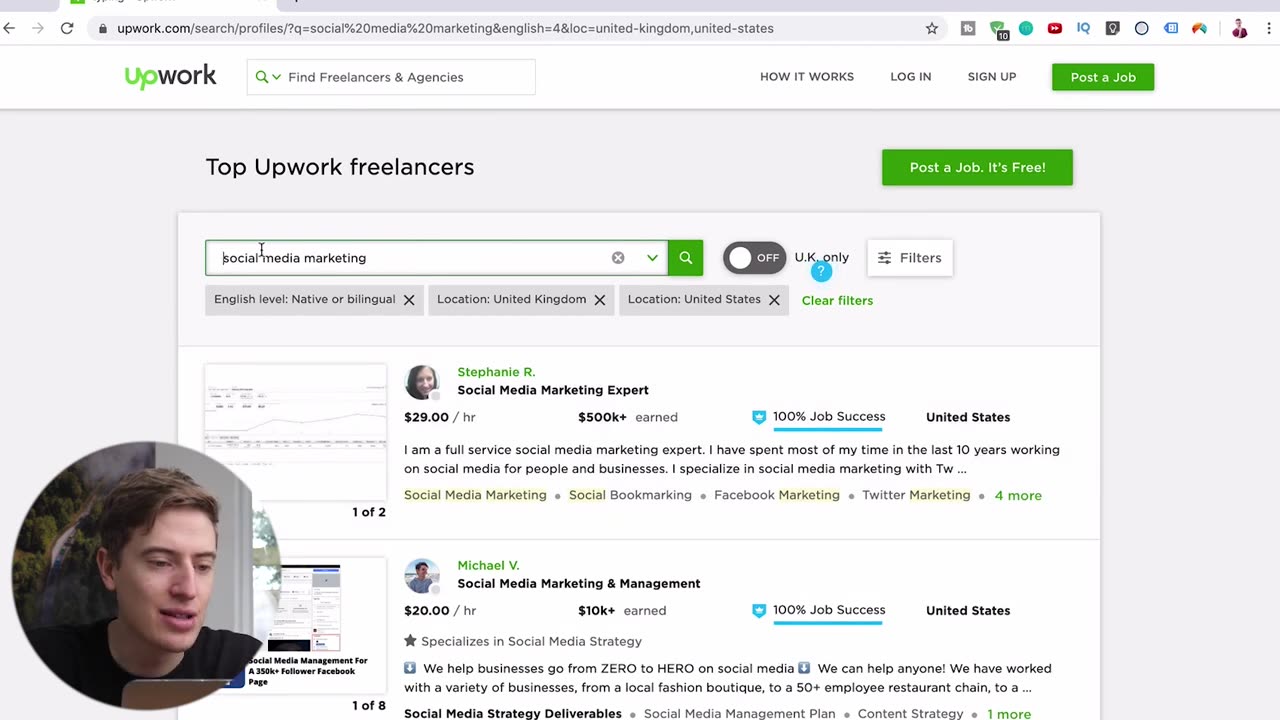Bookmark this page with the star icon
The width and height of the screenshot is (1280, 720).
pos(932,28)
